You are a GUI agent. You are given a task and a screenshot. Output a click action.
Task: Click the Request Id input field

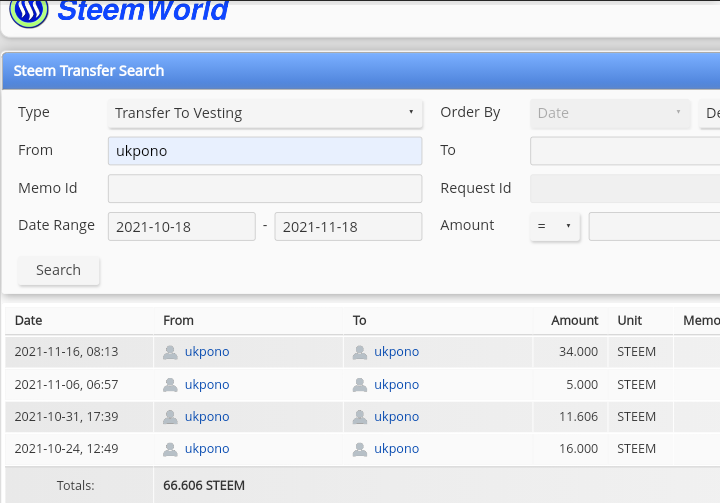click(625, 188)
